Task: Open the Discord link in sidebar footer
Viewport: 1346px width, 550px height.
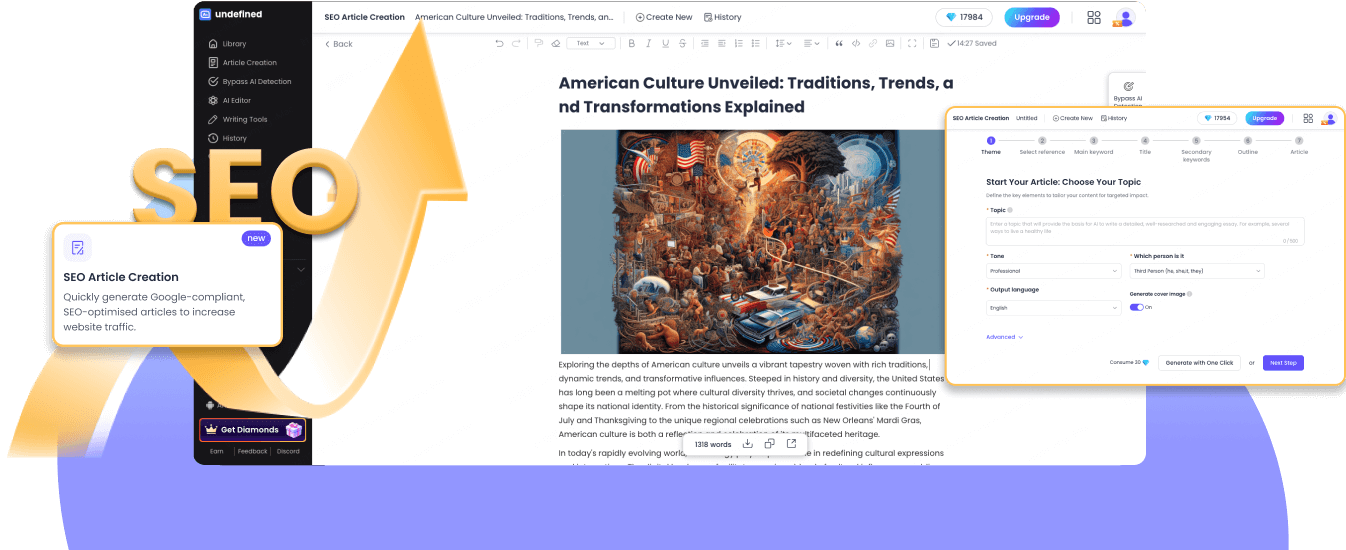Action: (288, 451)
